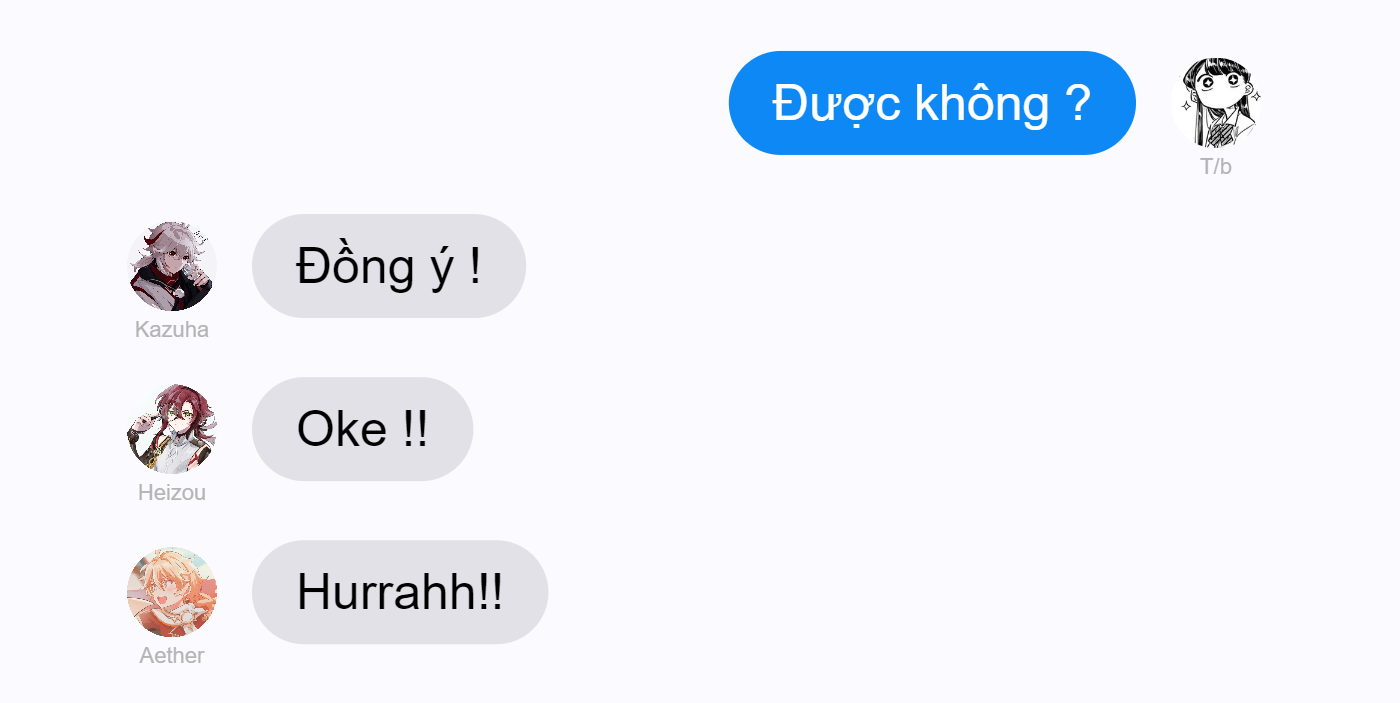The height and width of the screenshot is (703, 1400).
Task: Select the blue "Được không ?" message bubble
Action: 932,103
